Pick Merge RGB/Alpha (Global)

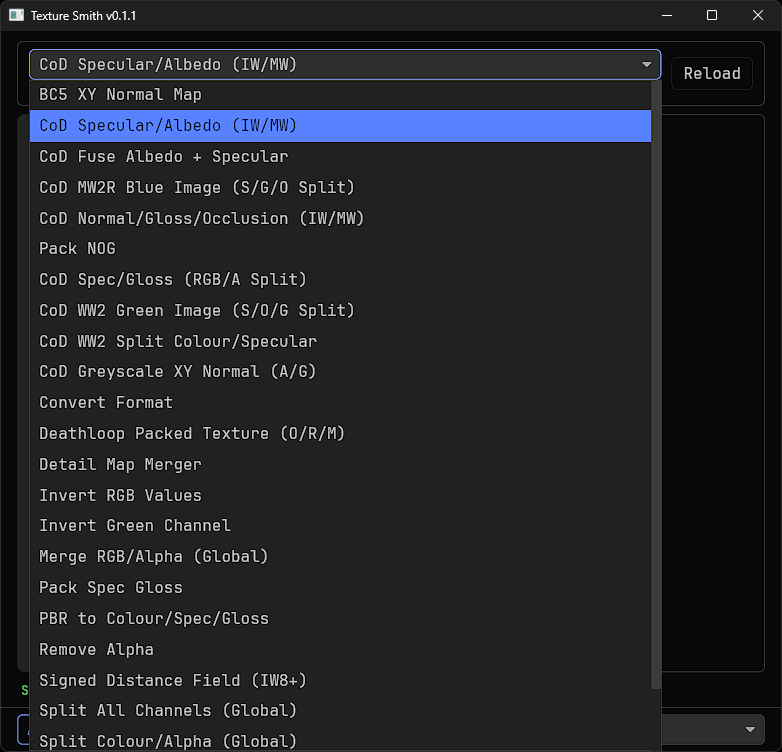[341, 557]
